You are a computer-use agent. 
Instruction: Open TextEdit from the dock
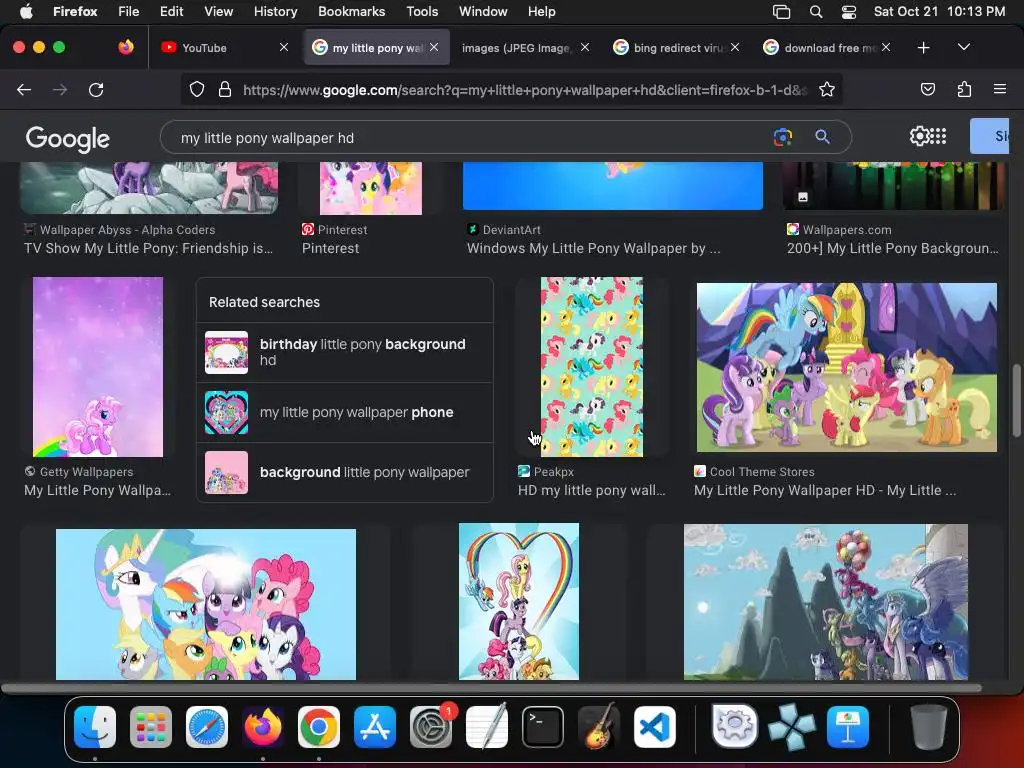[487, 727]
